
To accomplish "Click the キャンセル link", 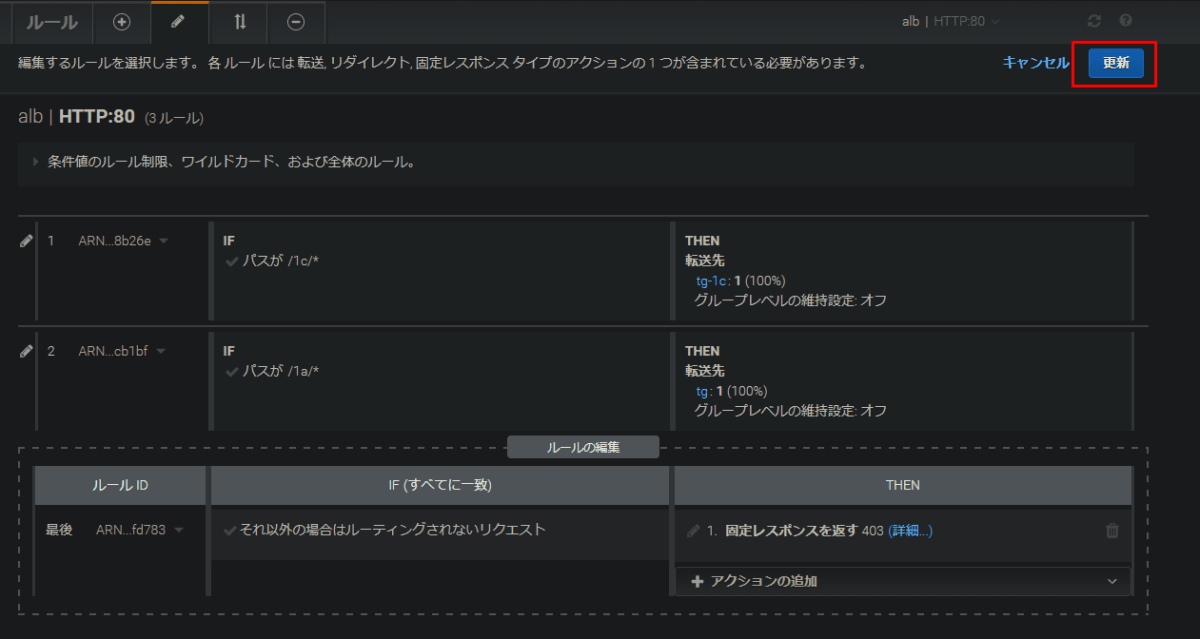I will tap(1036, 62).
